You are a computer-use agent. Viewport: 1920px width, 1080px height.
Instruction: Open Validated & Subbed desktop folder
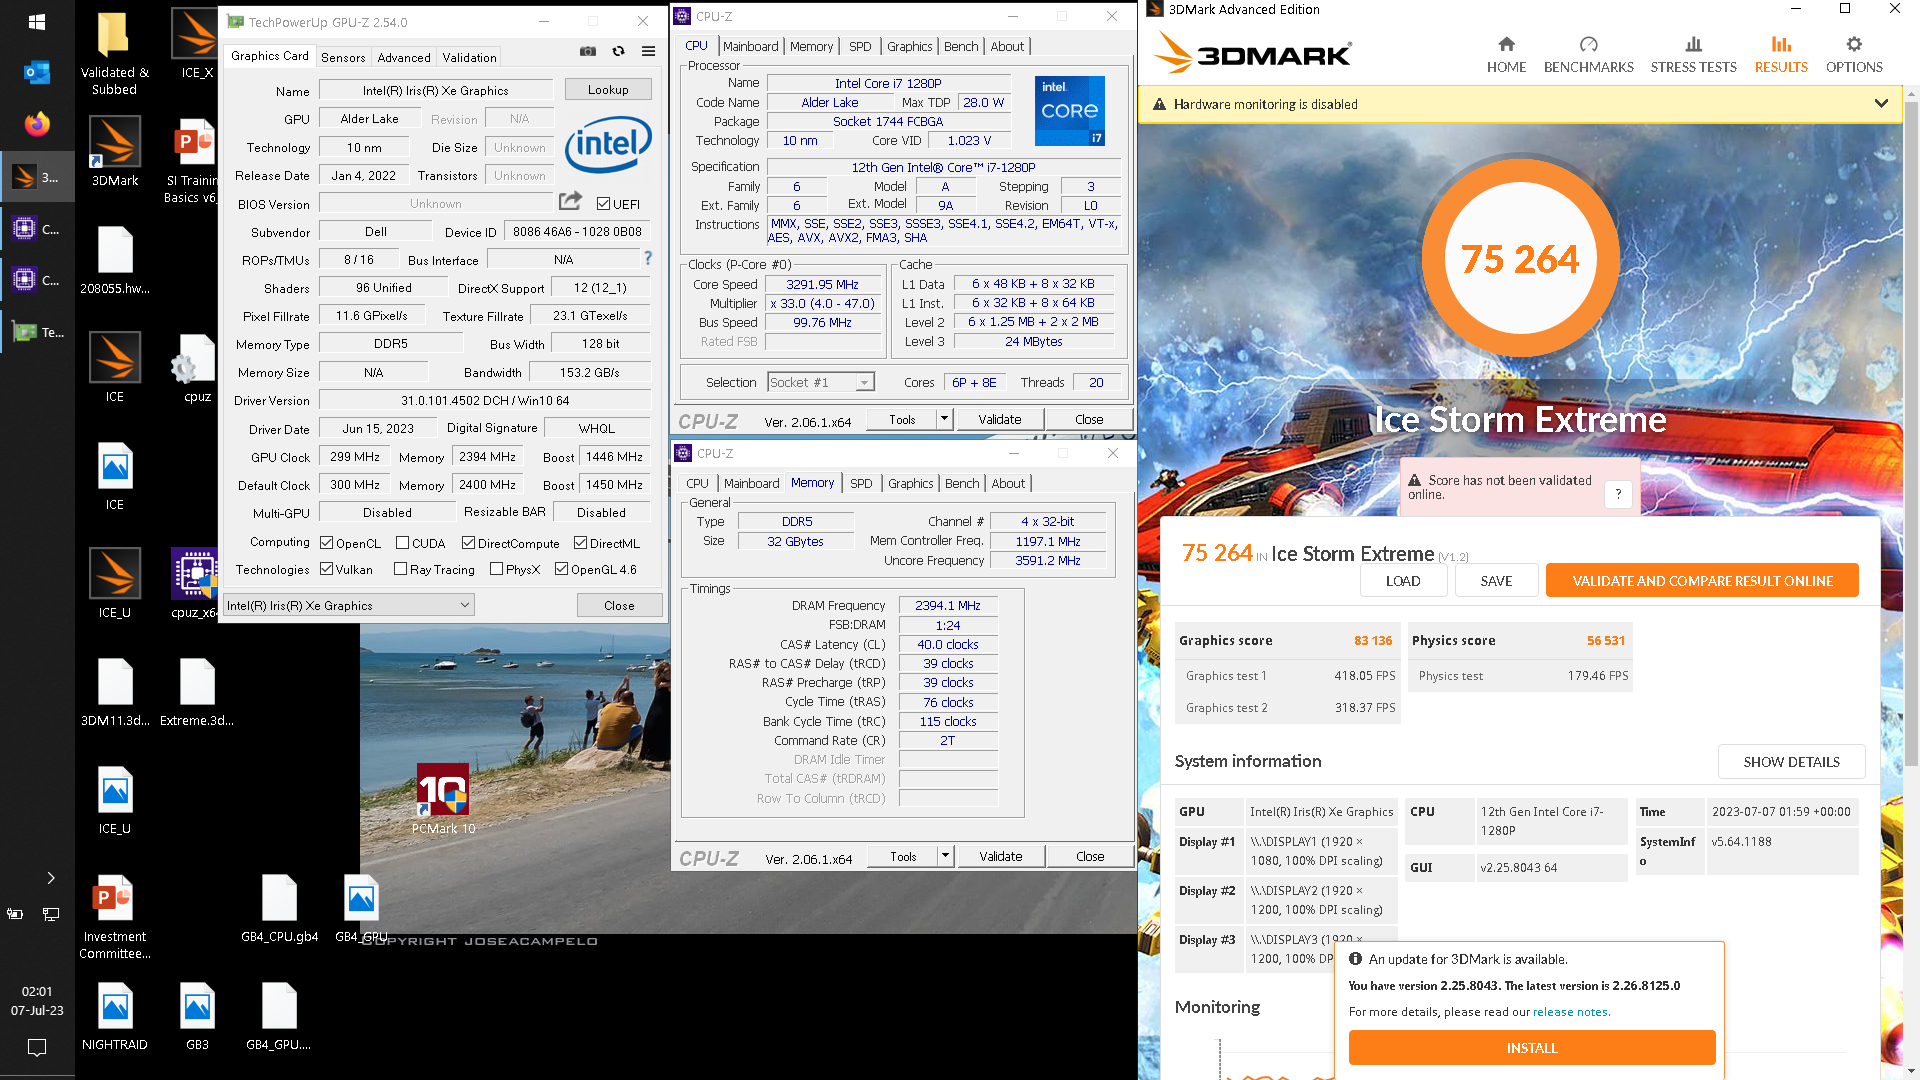[x=114, y=54]
